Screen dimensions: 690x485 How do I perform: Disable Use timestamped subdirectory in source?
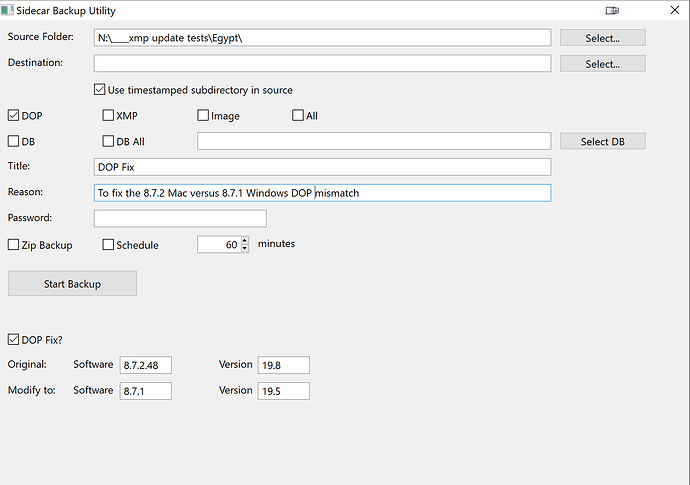click(x=100, y=90)
